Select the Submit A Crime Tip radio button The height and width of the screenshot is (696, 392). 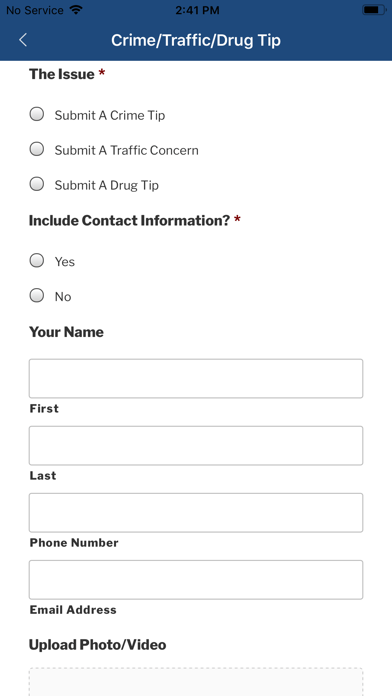coord(37,114)
